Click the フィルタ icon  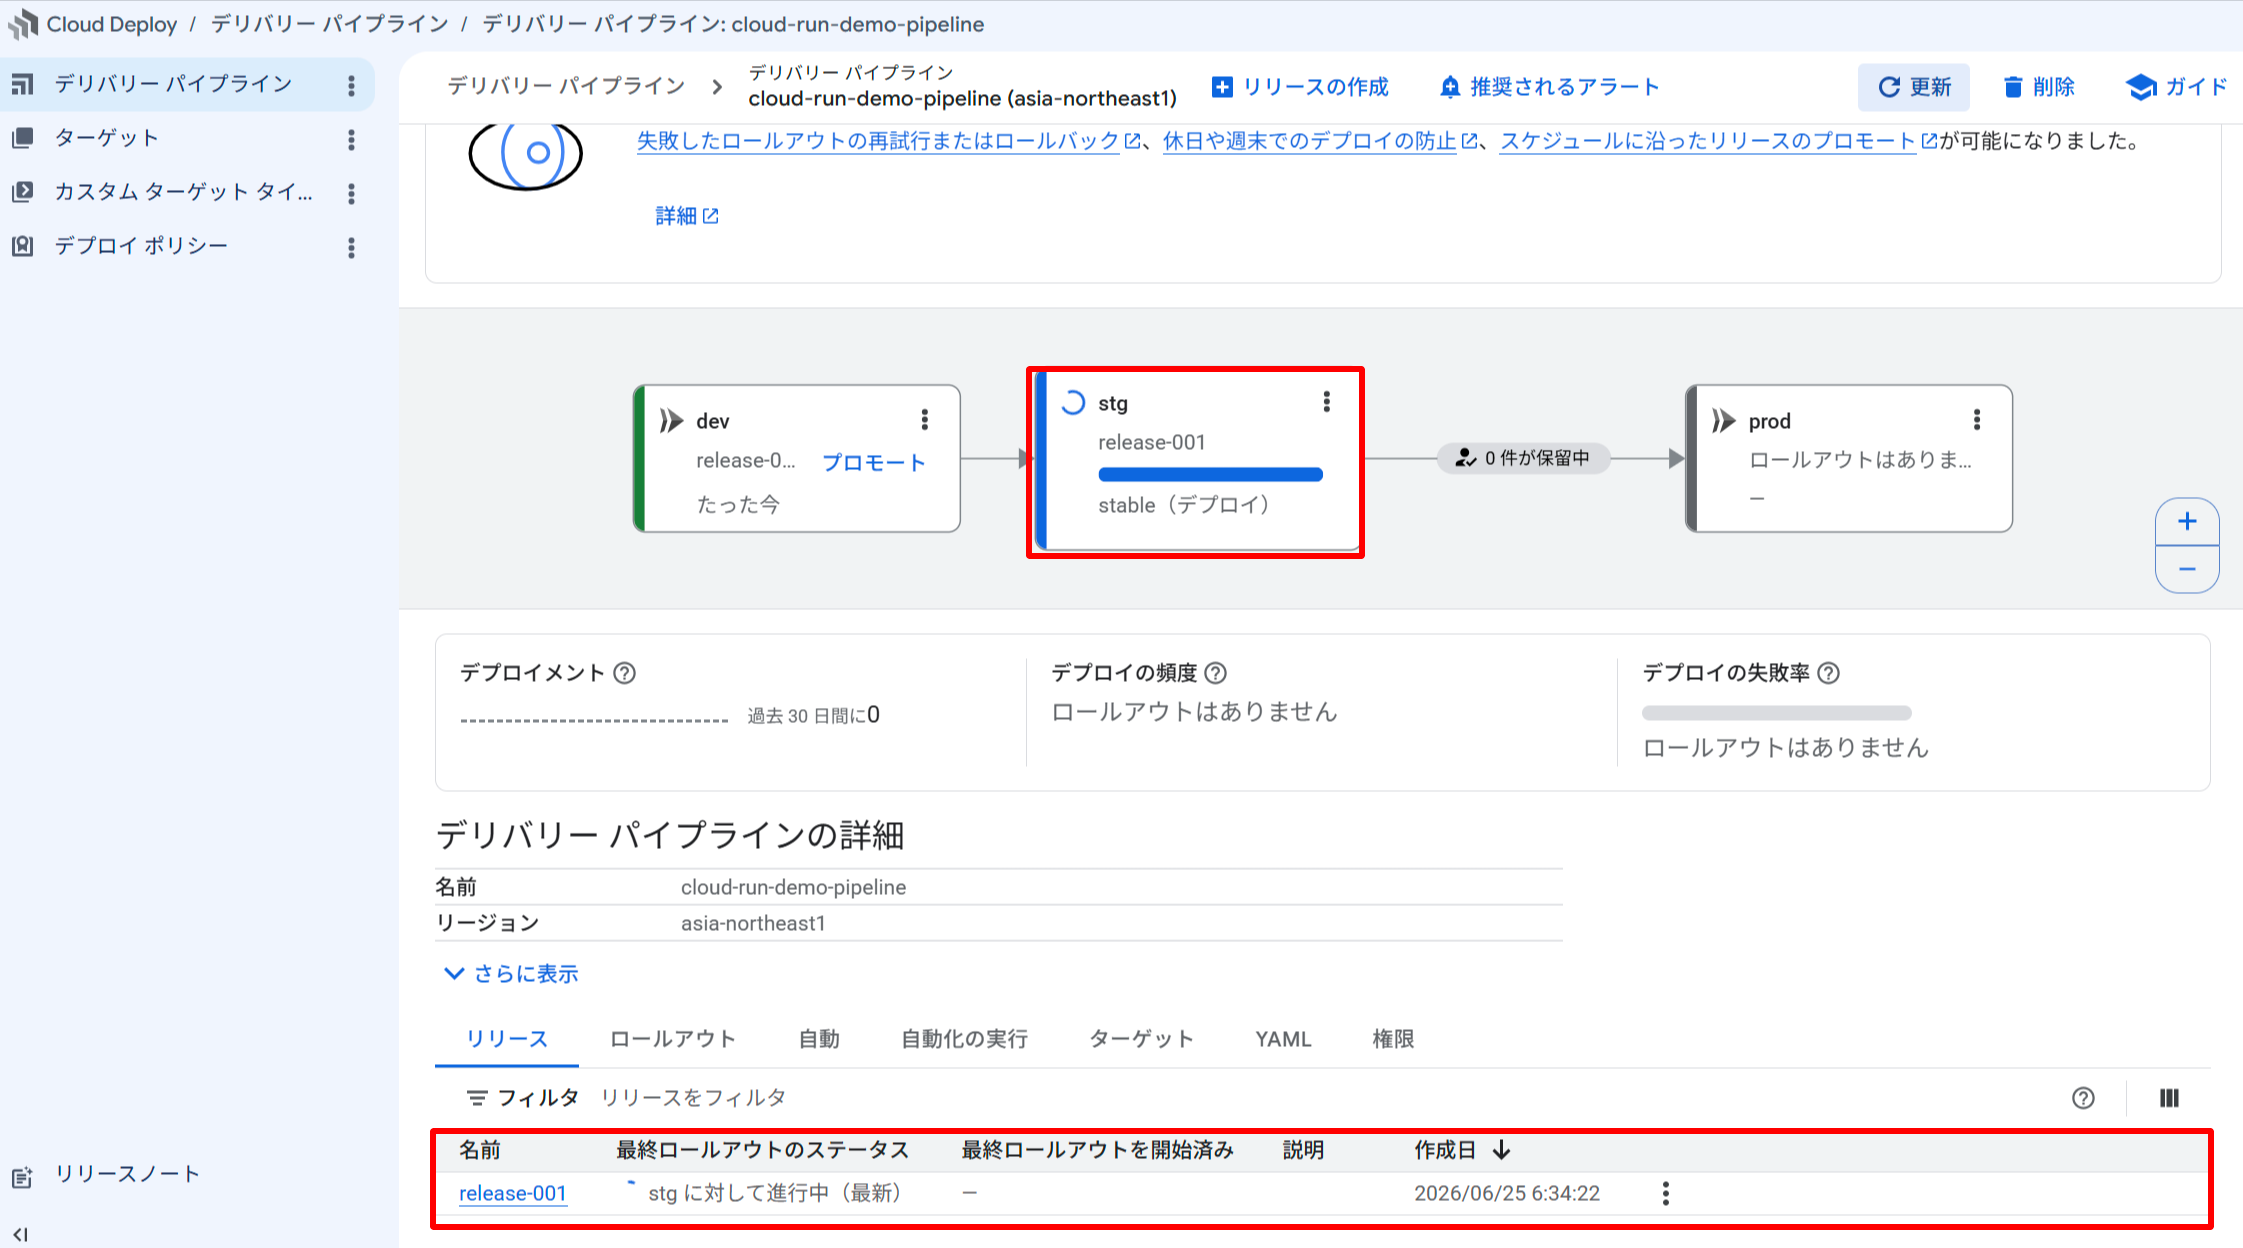[x=477, y=1098]
